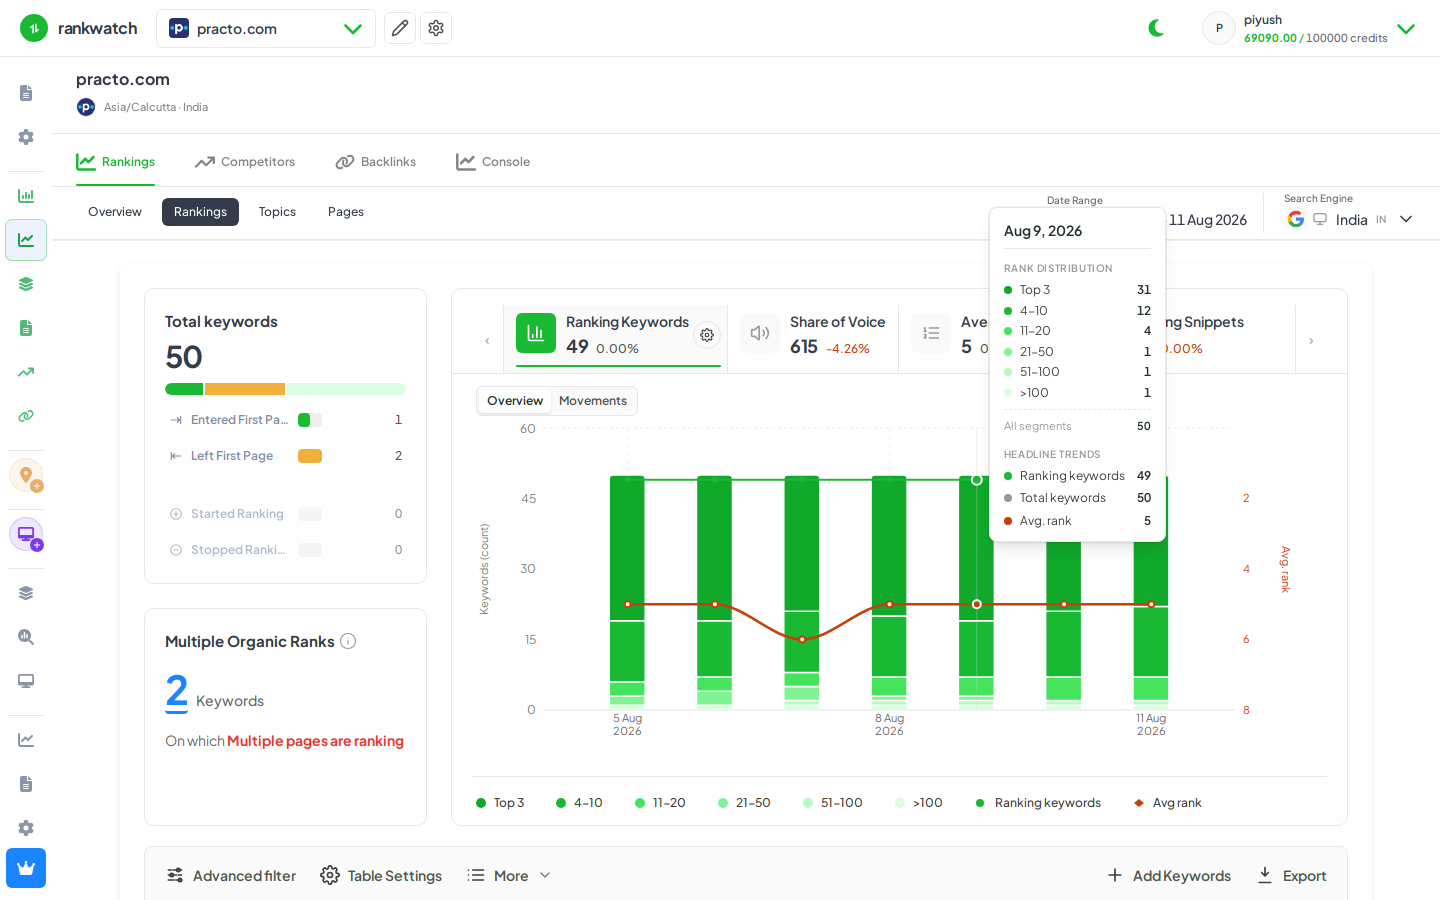1440x900 pixels.
Task: Toggle the 4-10 legend series
Action: point(579,803)
